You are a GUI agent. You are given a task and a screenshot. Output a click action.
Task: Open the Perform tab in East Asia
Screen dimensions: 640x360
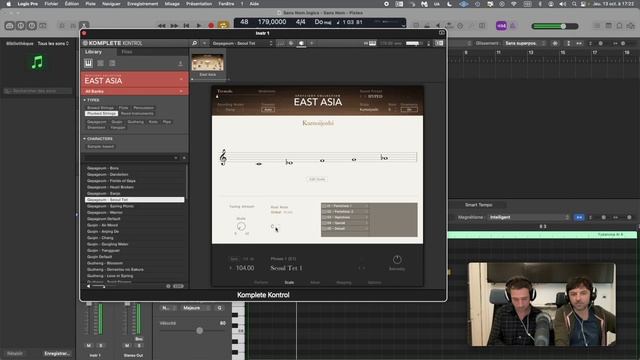261,282
